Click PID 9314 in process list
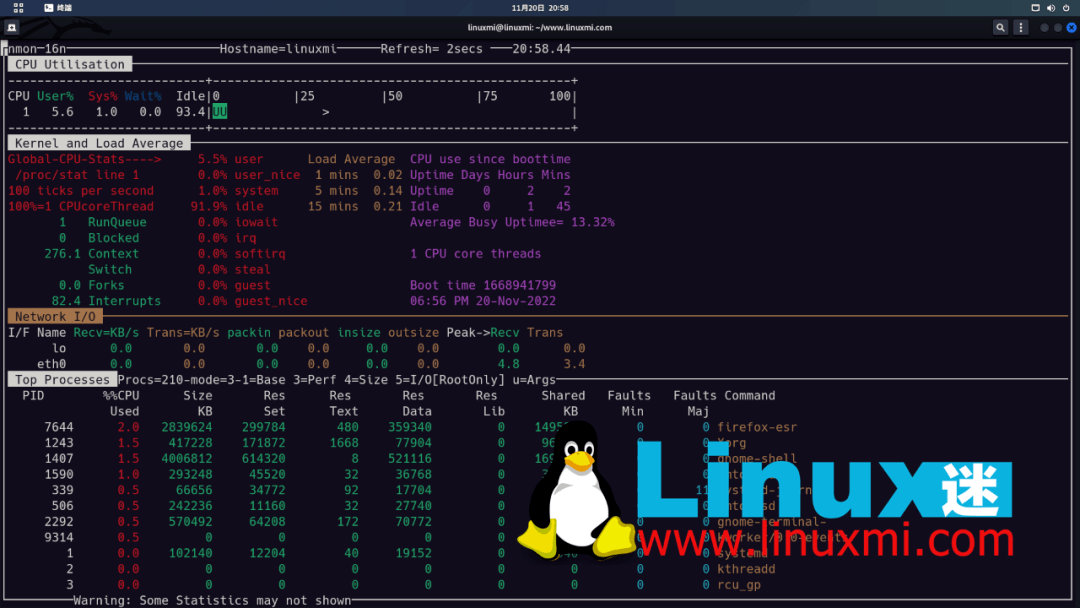 [x=59, y=537]
